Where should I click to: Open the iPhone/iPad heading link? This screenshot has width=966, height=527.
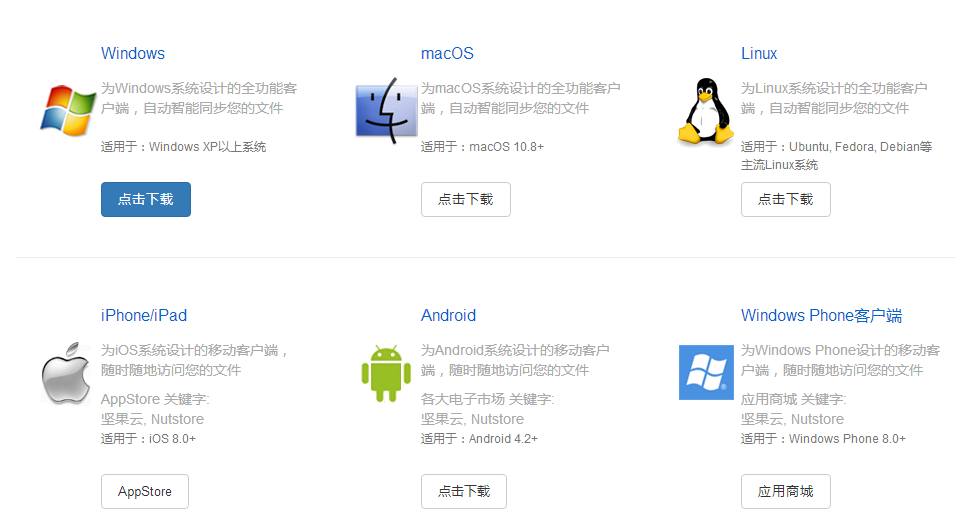coord(144,316)
